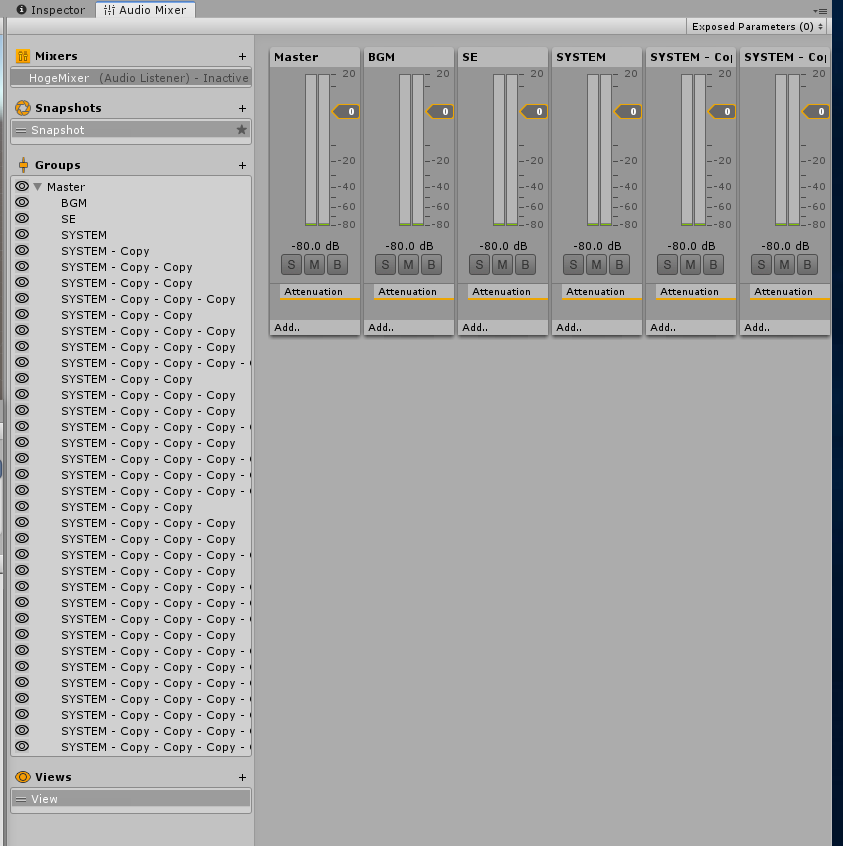Bypass effects on the SE channel

(x=525, y=265)
